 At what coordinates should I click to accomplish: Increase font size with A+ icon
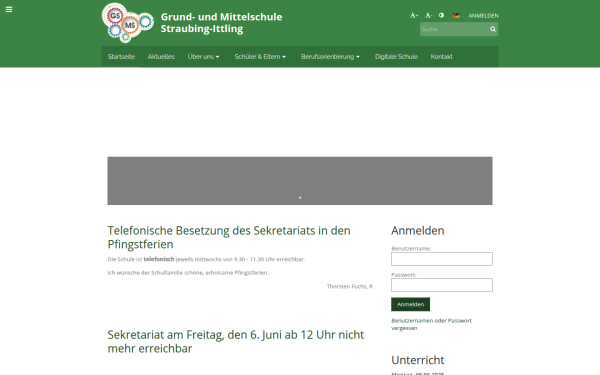(x=414, y=15)
